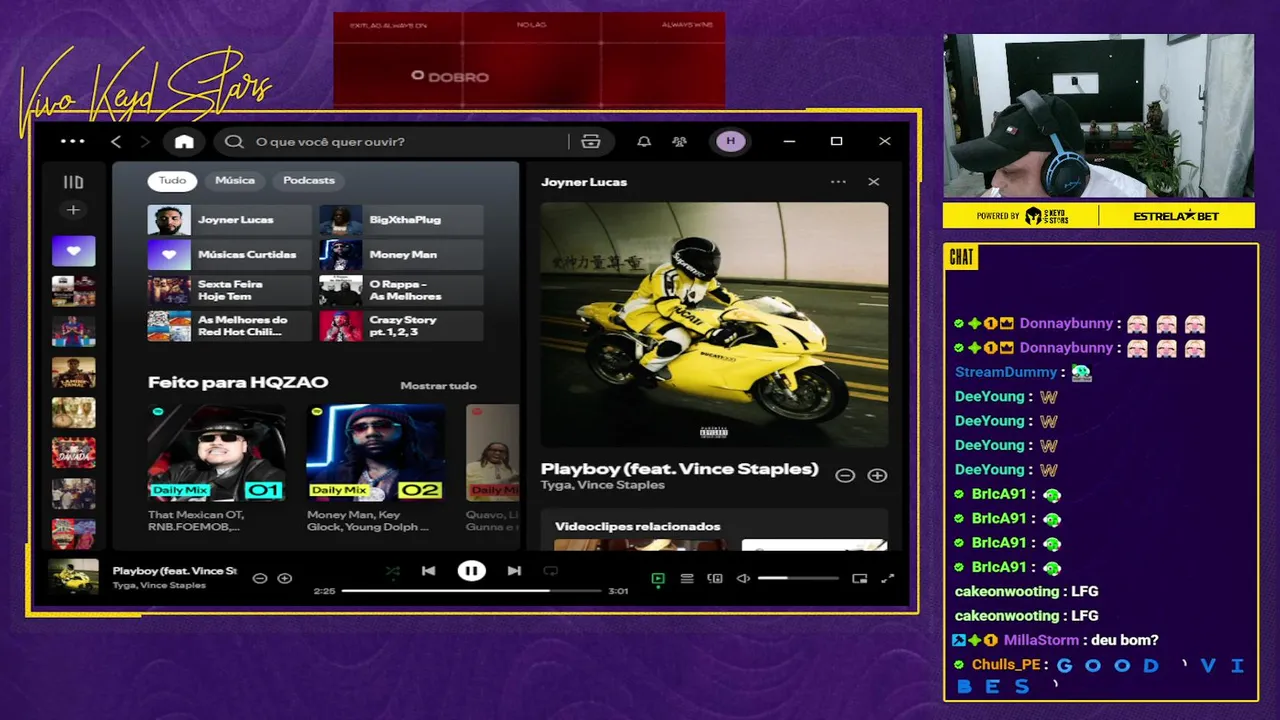Click album thumbnail in player bar
Screen dimensions: 1280x720
coord(74,578)
